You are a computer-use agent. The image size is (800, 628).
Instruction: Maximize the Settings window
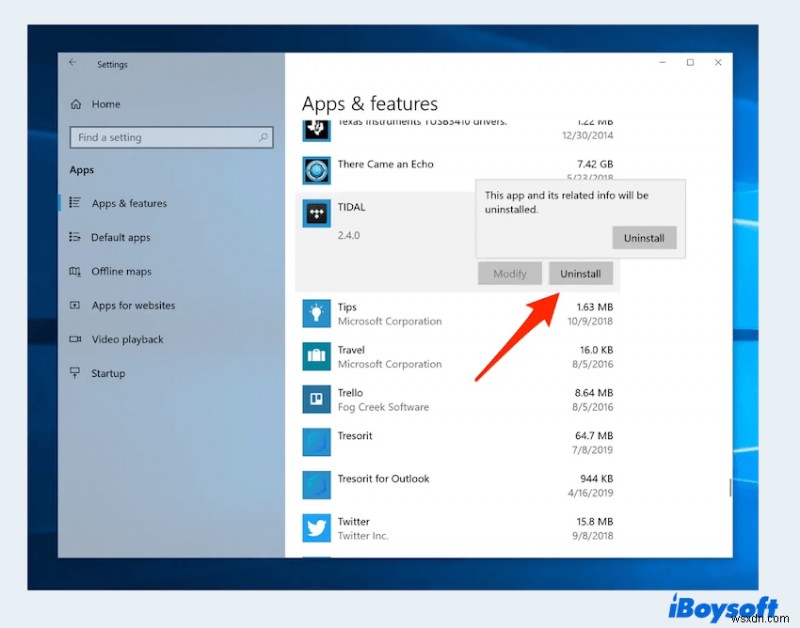[x=690, y=62]
